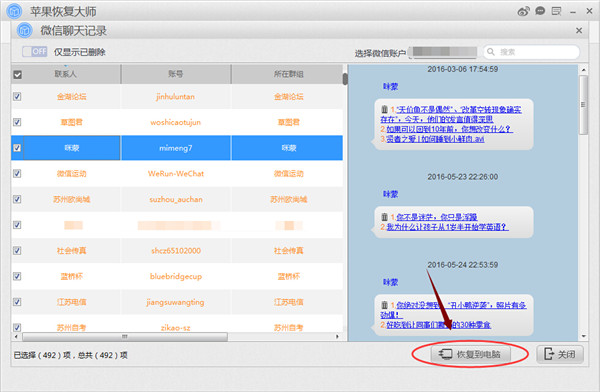Sort by the 账号 column header
600x392 pixels.
click(176, 74)
